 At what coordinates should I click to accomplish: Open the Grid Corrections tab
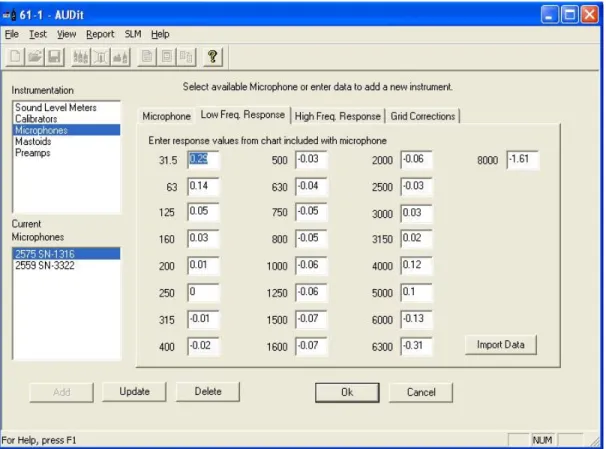click(422, 116)
